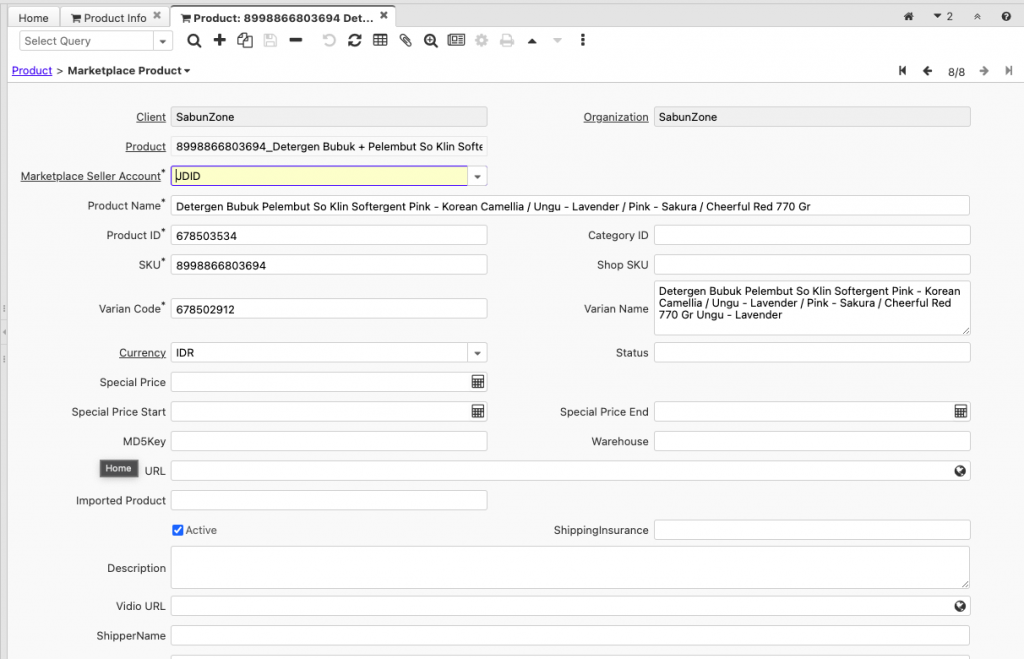This screenshot has width=1024, height=659.
Task: Click into the Imported Product field
Action: click(329, 500)
